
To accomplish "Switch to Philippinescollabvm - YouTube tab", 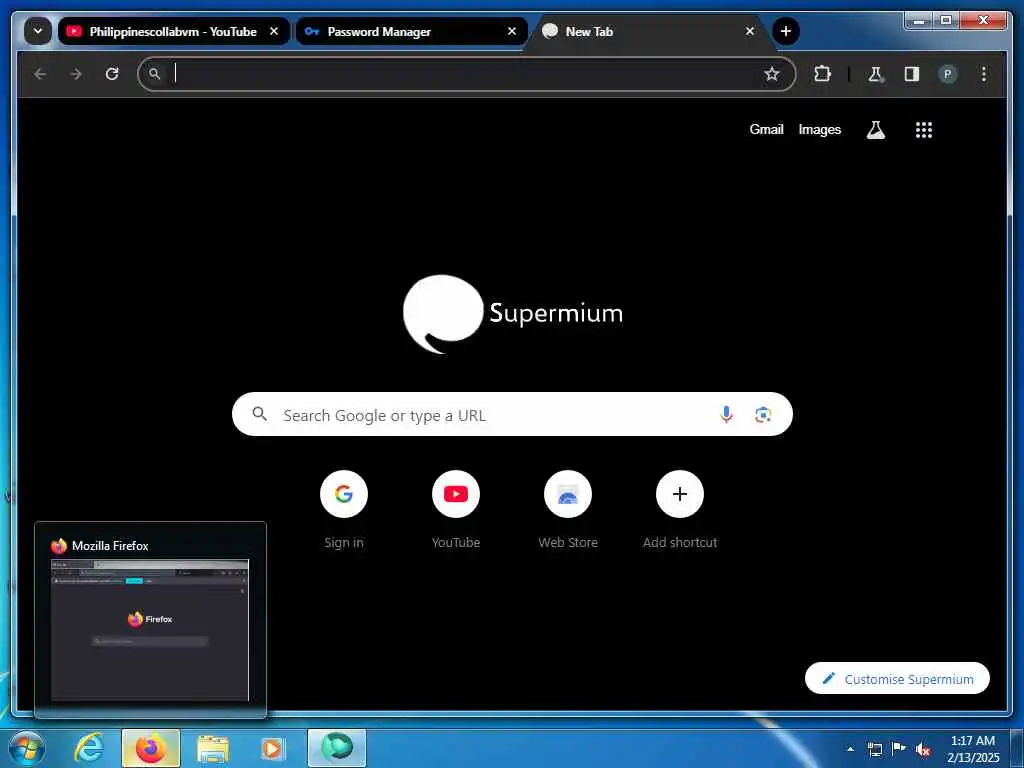I will click(174, 31).
